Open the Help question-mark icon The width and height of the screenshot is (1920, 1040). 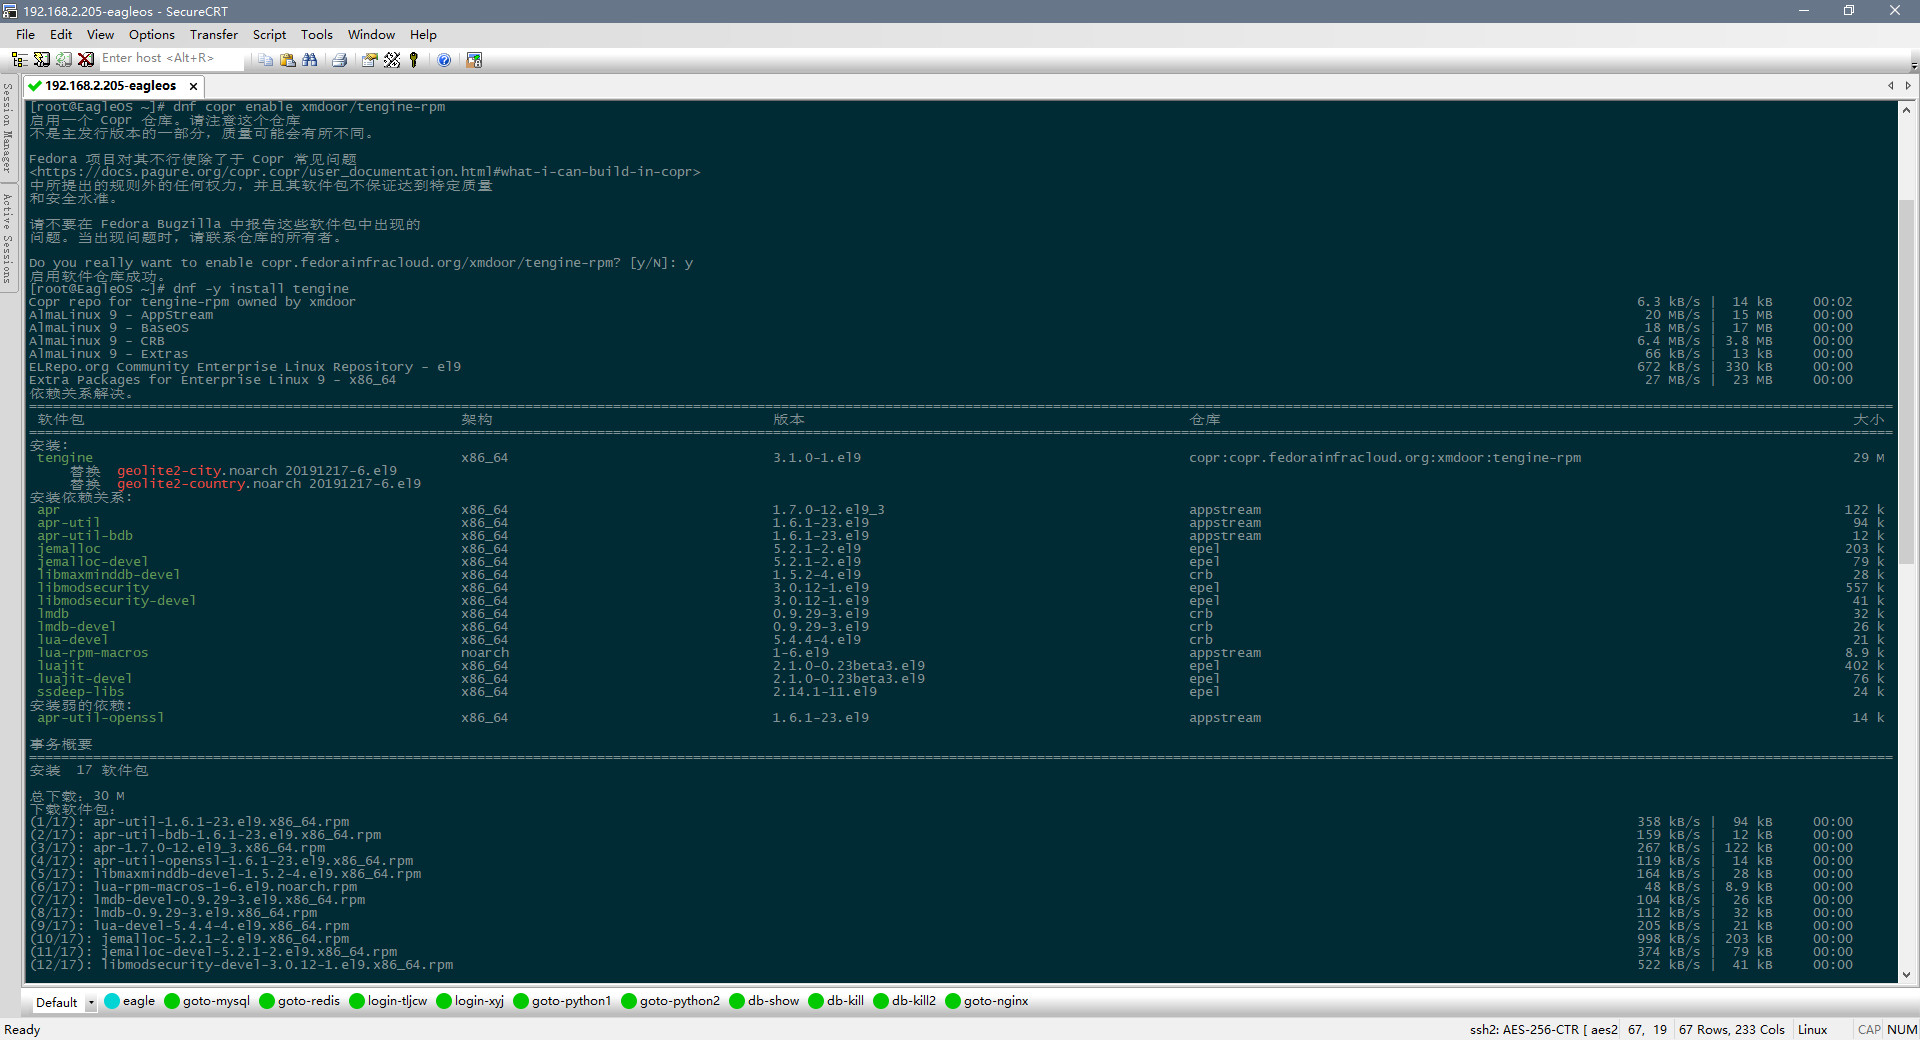coord(444,59)
